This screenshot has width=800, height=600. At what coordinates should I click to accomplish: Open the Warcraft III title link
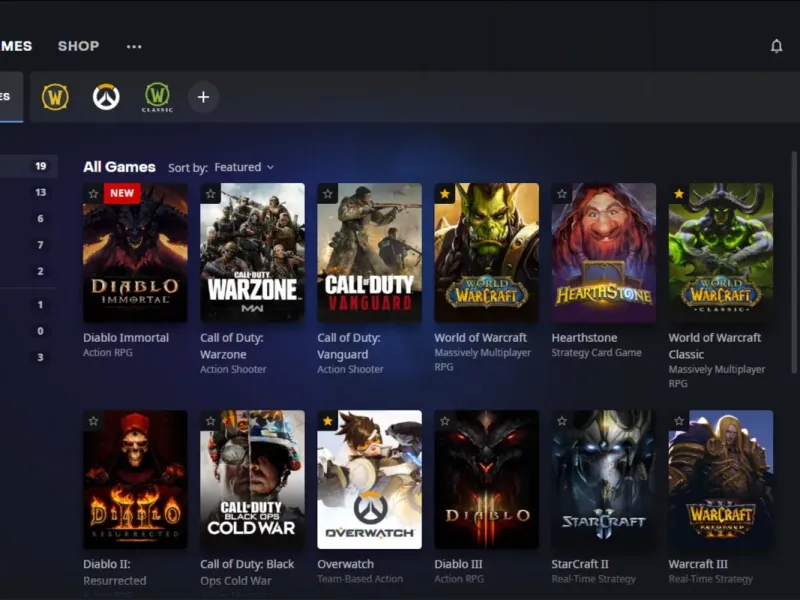tap(698, 564)
